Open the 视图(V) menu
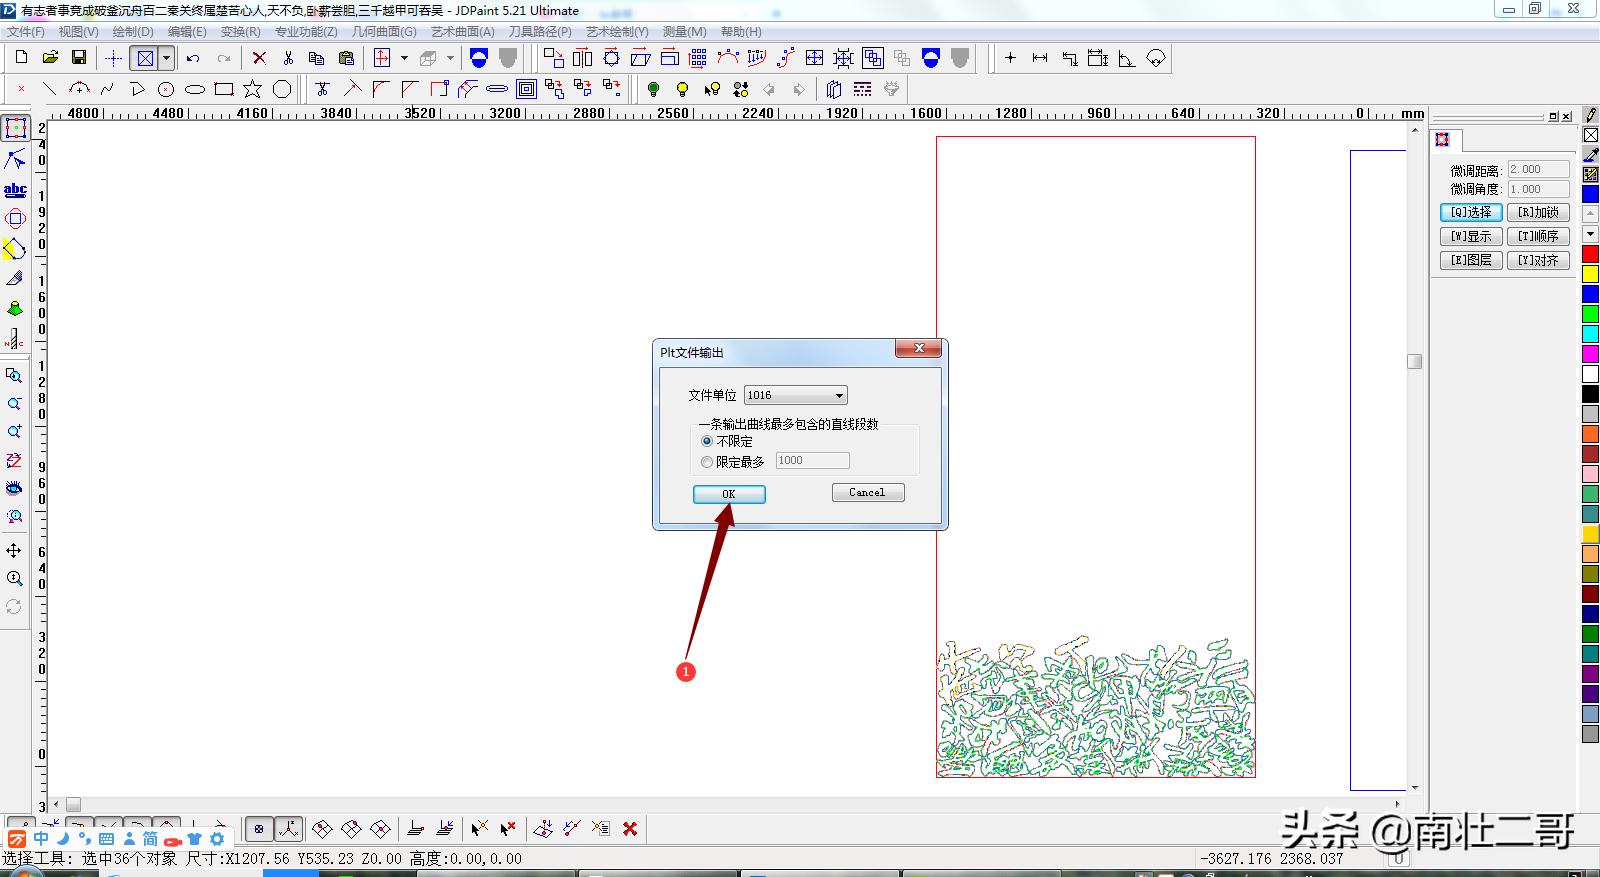 click(79, 32)
